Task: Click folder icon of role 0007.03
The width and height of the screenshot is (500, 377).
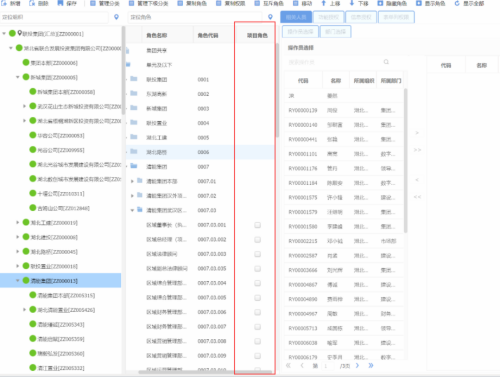Action: [140, 210]
